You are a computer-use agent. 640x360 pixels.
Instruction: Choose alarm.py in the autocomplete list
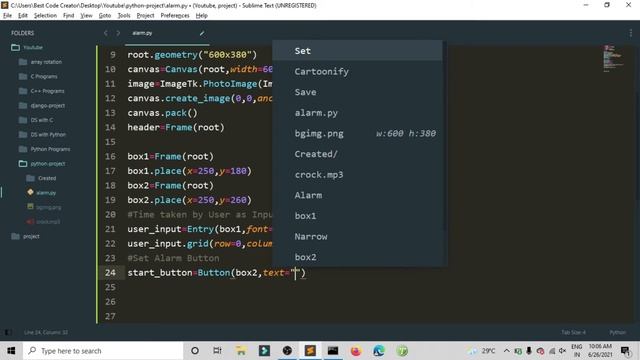357,113
